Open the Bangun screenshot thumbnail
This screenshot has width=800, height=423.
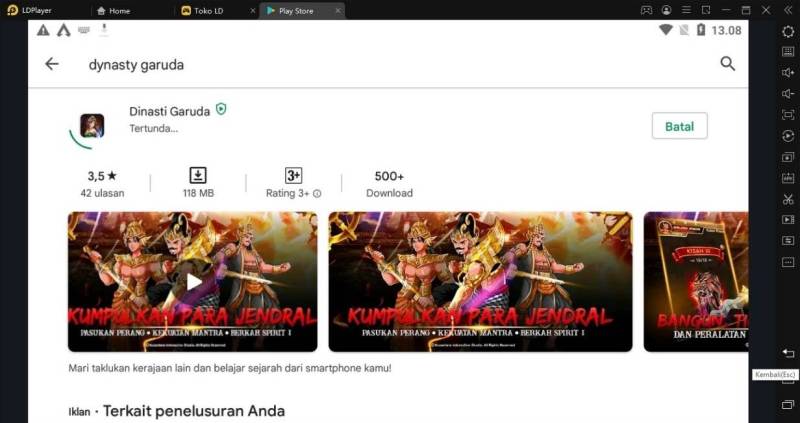[696, 282]
